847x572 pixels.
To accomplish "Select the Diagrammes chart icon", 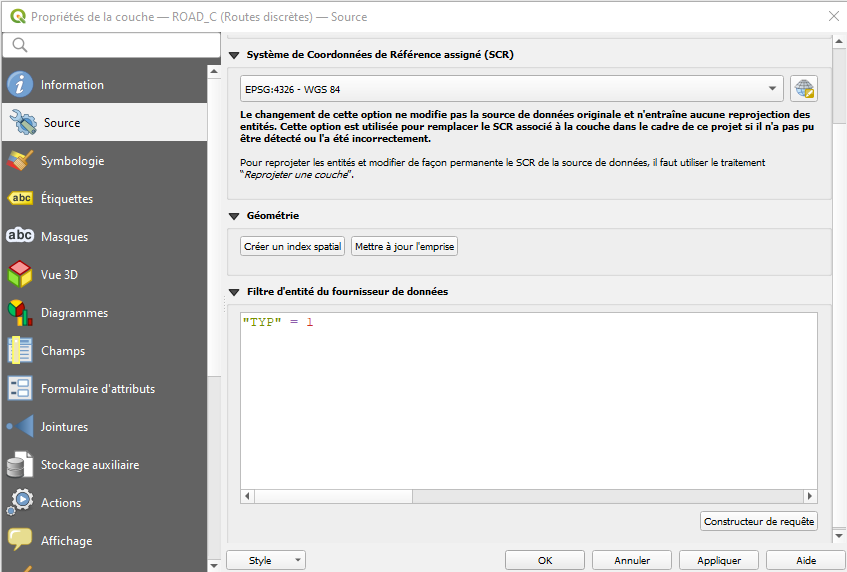I will coord(20,313).
